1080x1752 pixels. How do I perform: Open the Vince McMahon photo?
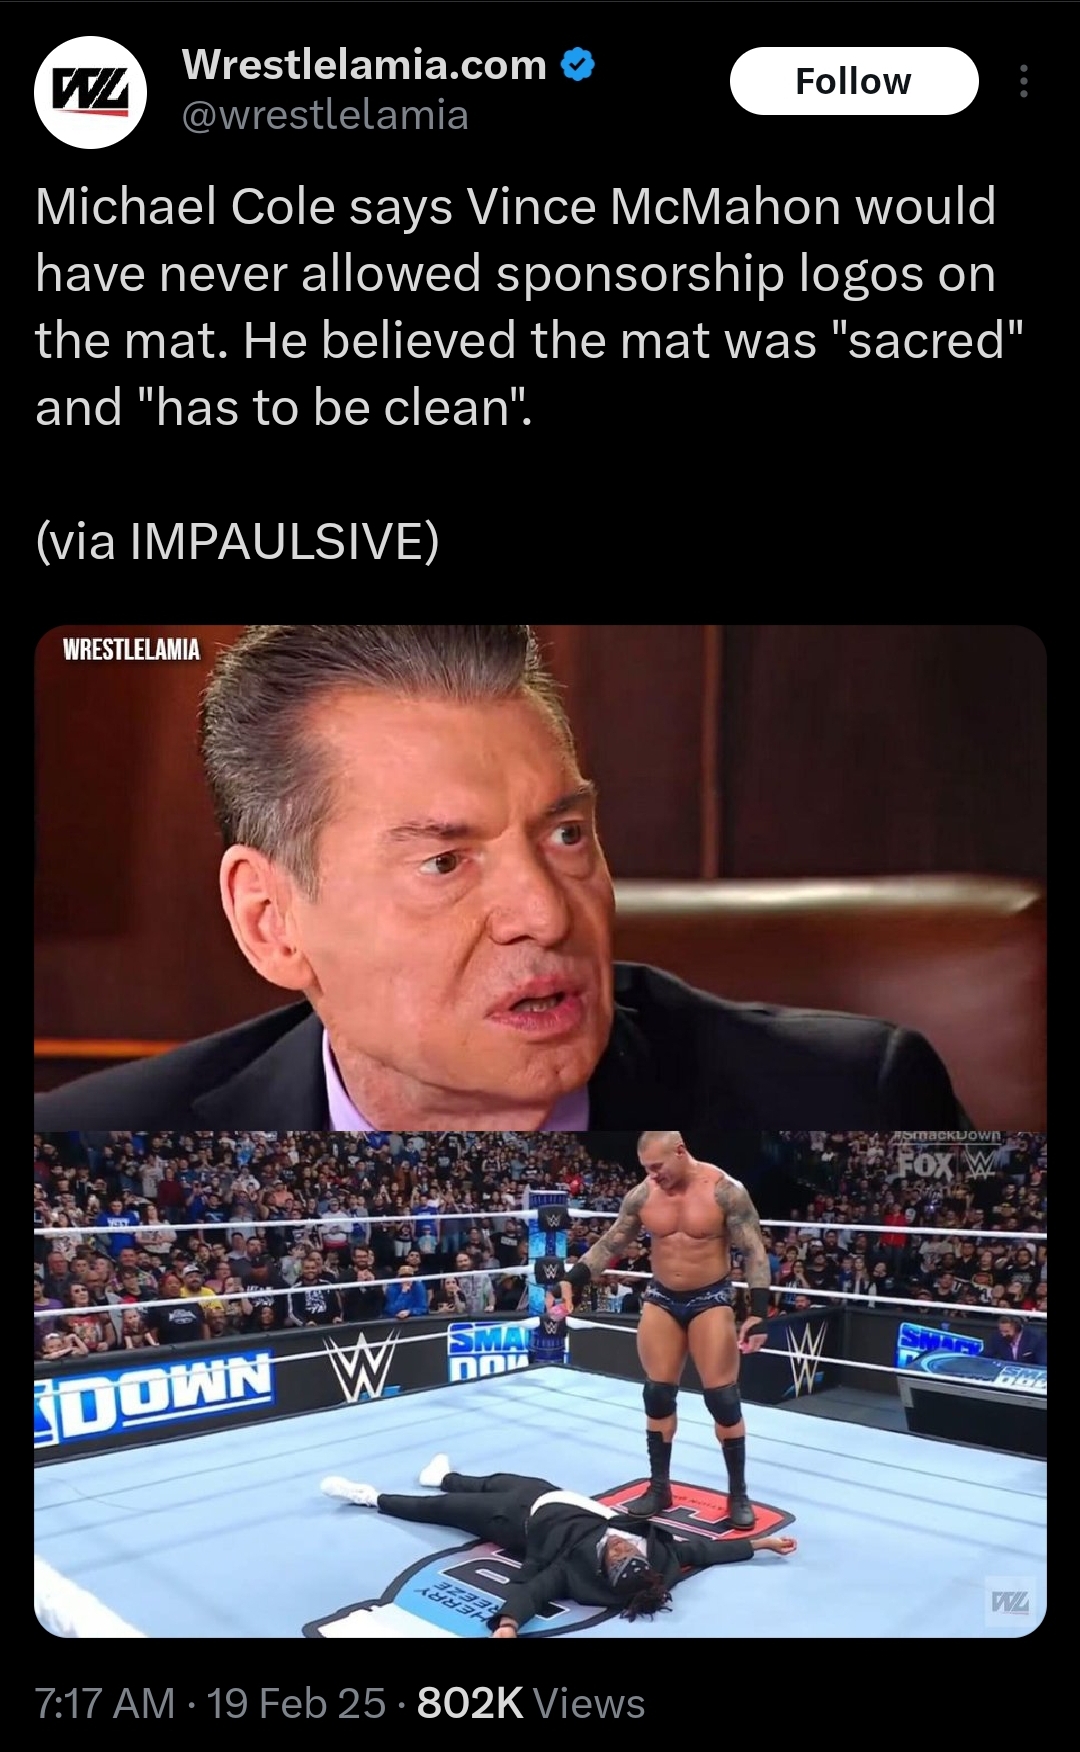click(x=540, y=878)
